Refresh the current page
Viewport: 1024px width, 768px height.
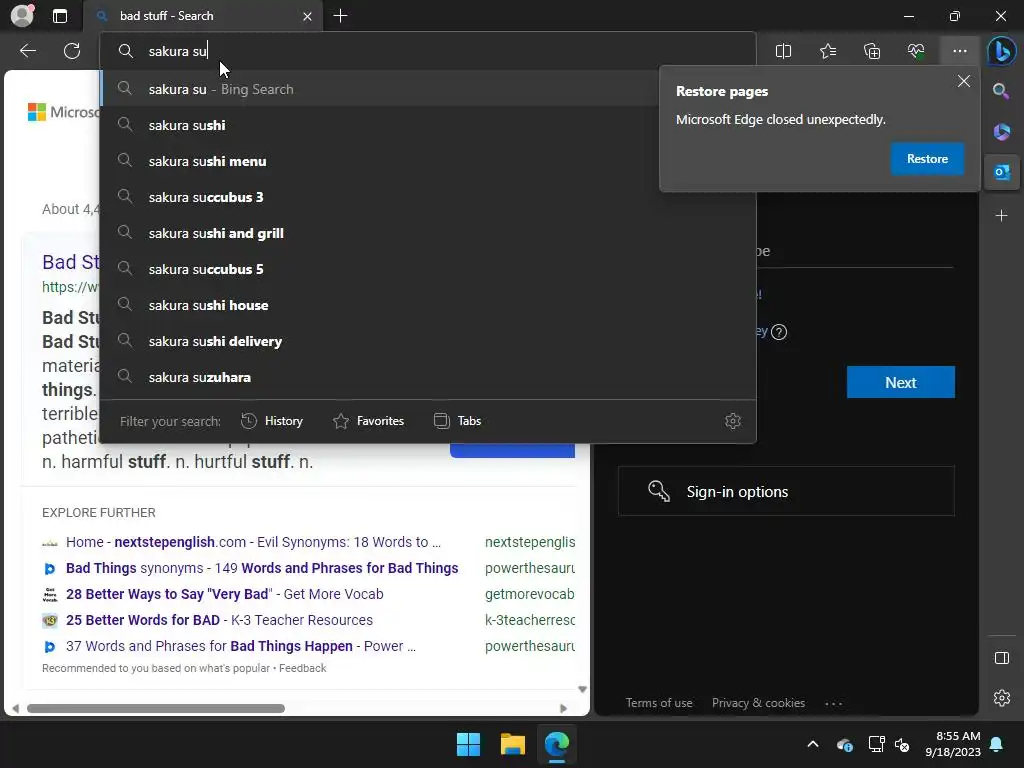pyautogui.click(x=72, y=51)
